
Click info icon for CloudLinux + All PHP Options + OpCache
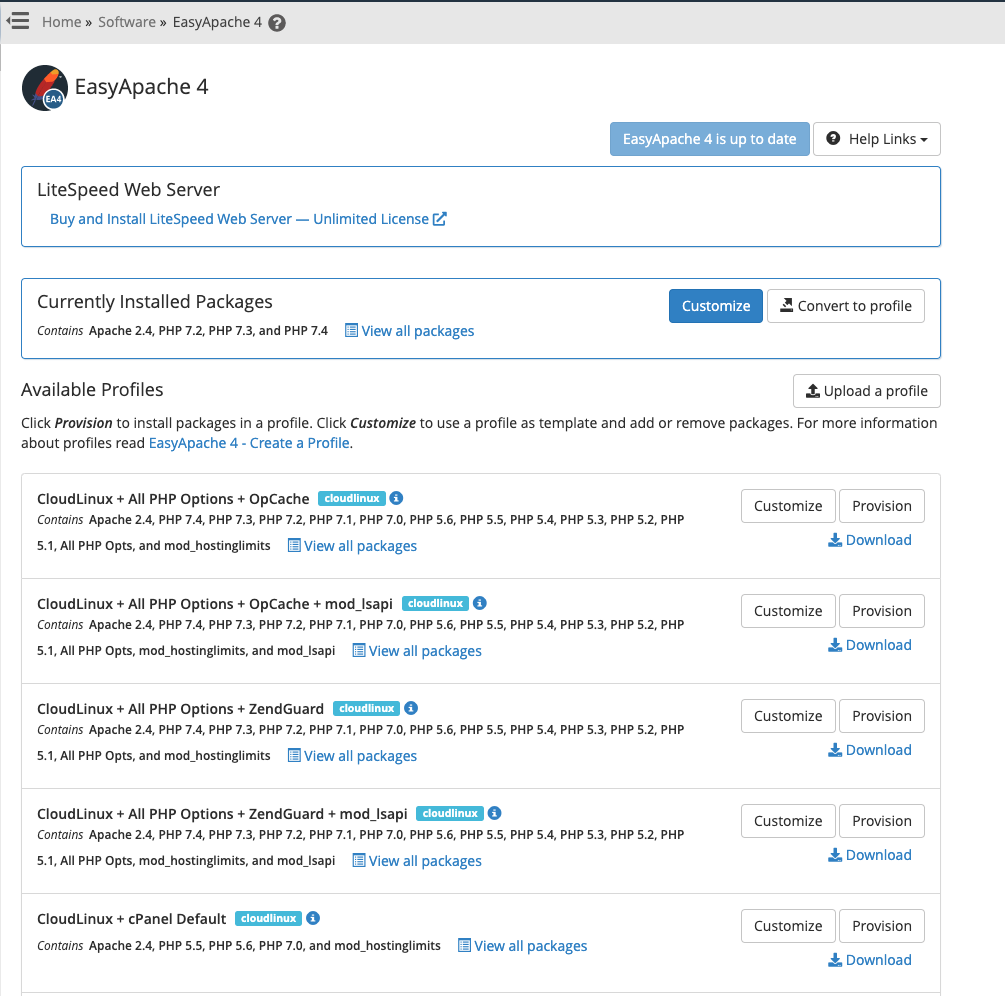(x=396, y=498)
